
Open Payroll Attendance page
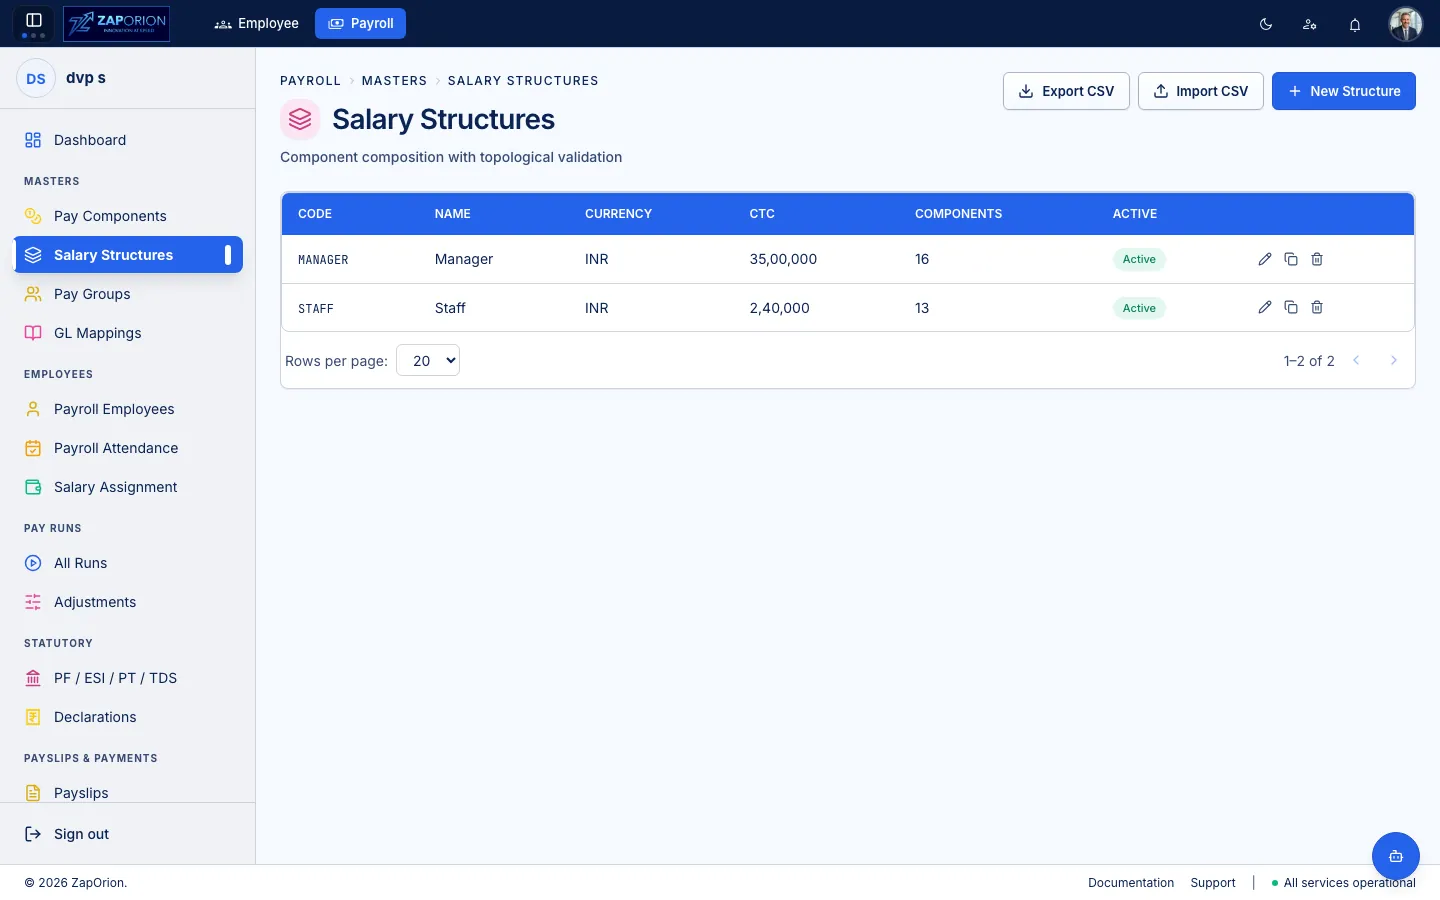point(128,448)
